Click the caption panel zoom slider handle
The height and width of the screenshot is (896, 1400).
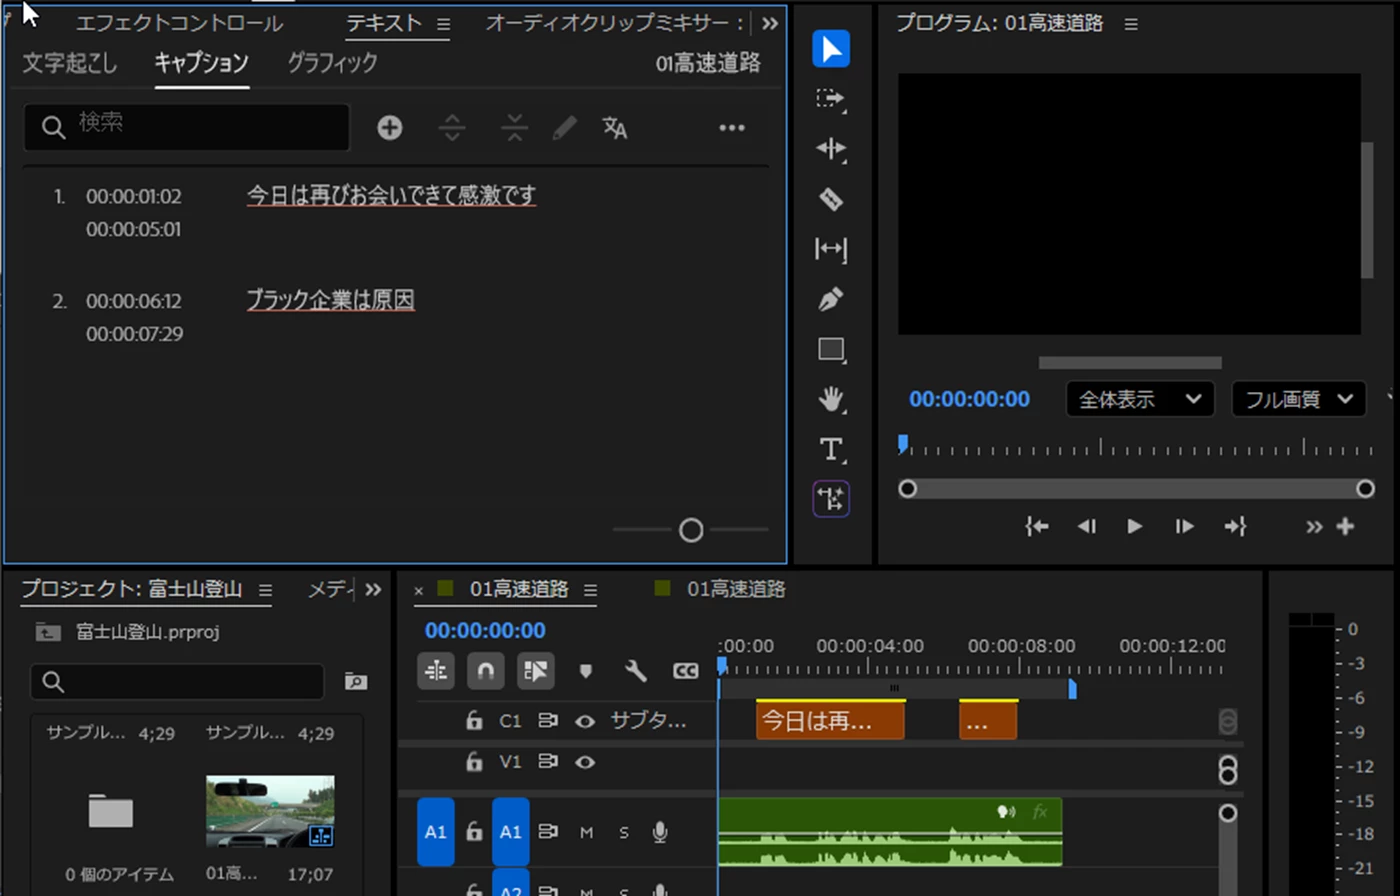click(691, 530)
